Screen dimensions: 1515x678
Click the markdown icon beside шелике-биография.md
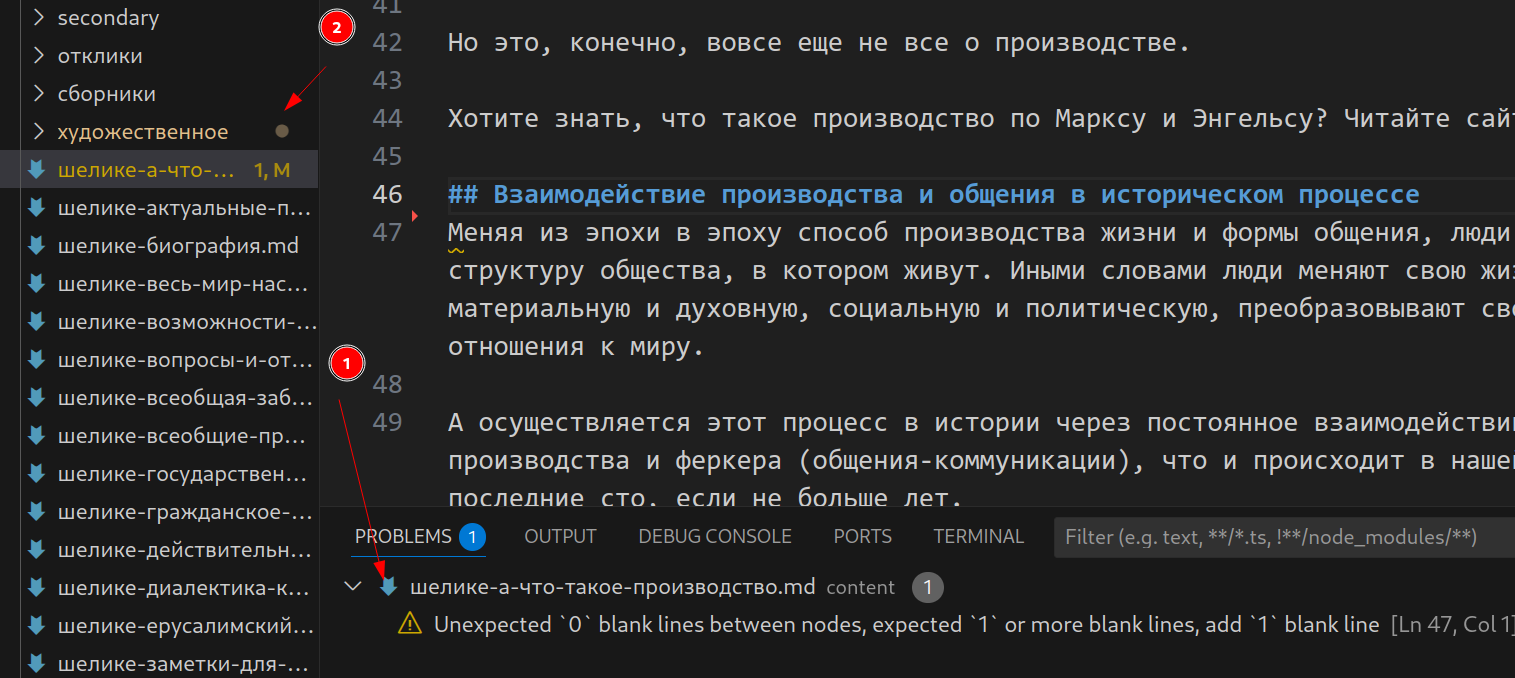(x=37, y=246)
